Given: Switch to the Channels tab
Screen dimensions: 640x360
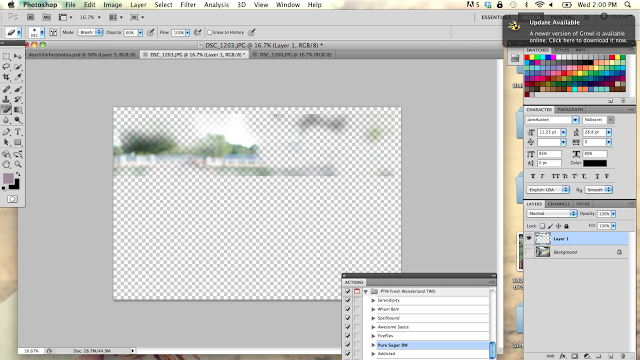Looking at the screenshot, I should (558, 204).
